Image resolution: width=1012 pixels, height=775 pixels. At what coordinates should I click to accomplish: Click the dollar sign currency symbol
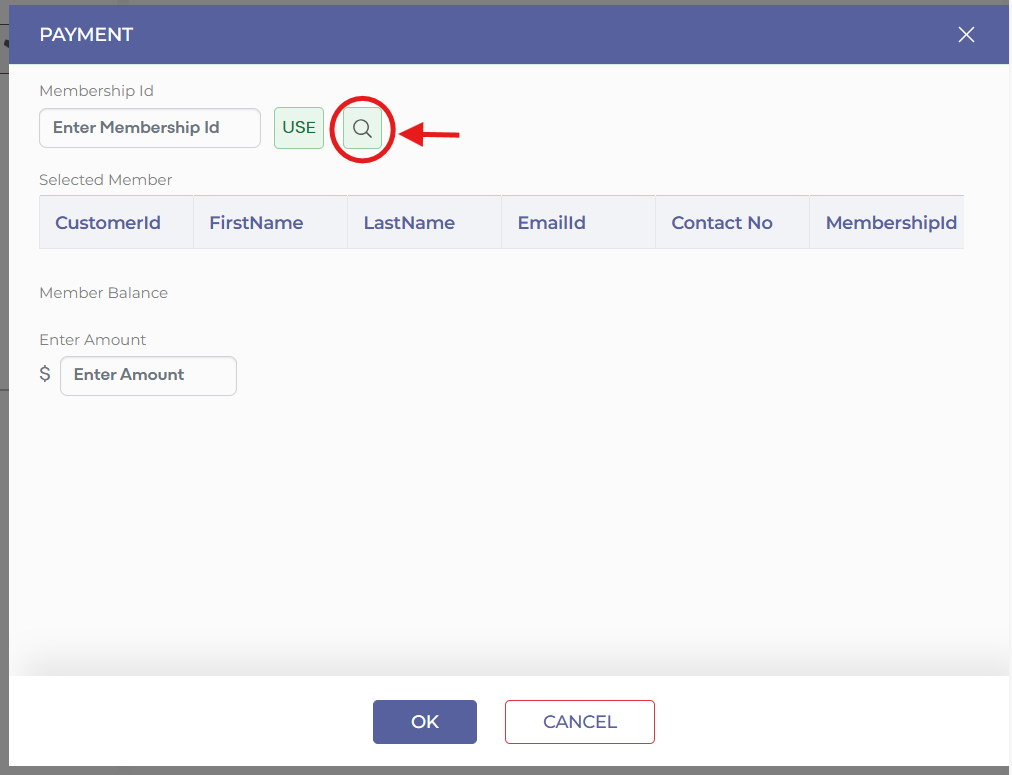point(45,375)
